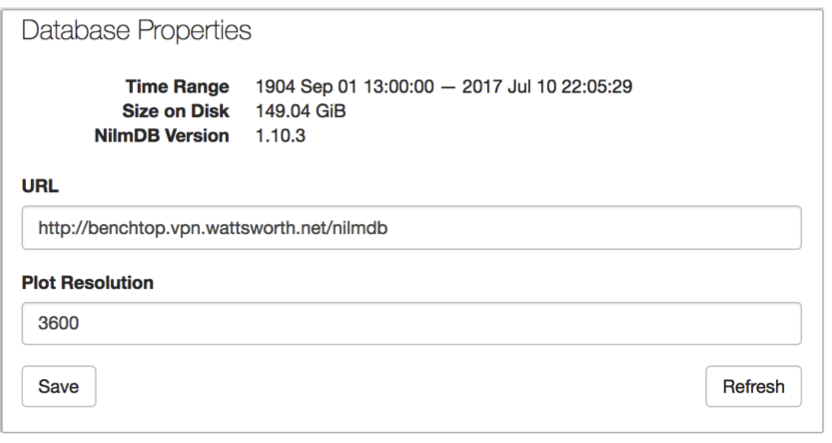
Task: Click the dash between the time range dates
Action: (448, 87)
